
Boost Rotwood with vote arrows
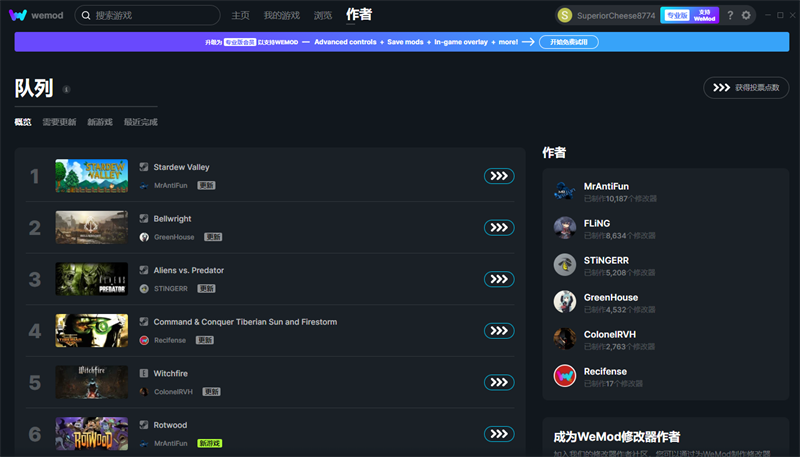click(x=499, y=434)
